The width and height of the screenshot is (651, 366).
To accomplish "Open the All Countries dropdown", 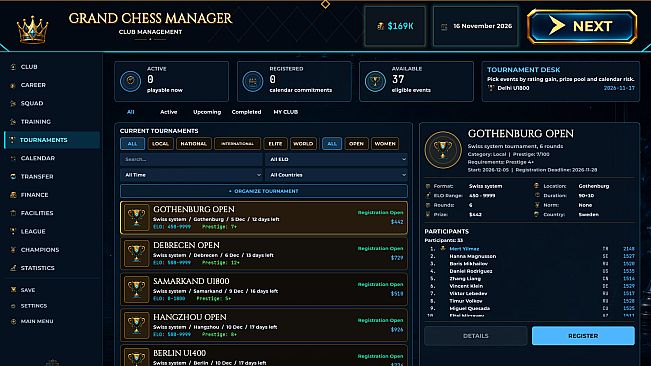I will click(x=336, y=175).
